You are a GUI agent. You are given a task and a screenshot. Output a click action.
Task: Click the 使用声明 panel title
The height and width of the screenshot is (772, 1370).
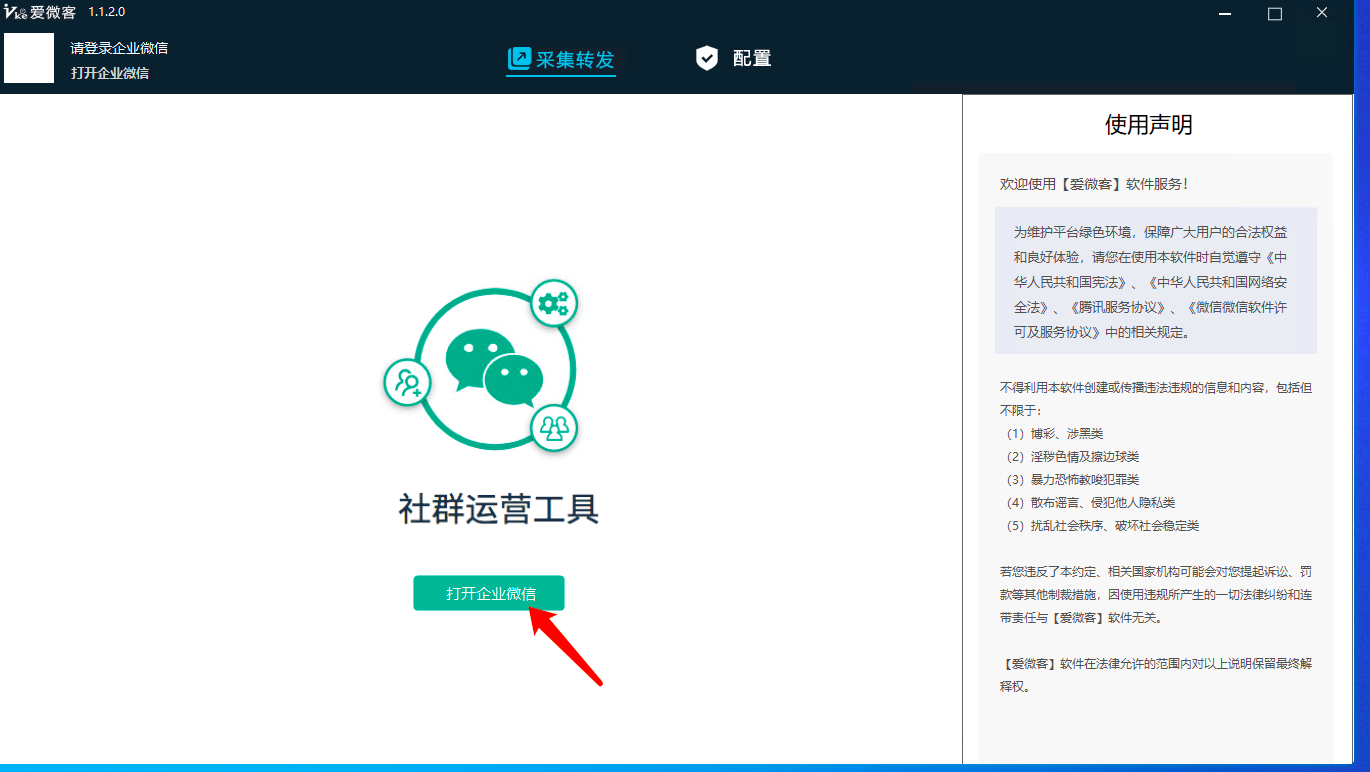click(x=1149, y=124)
